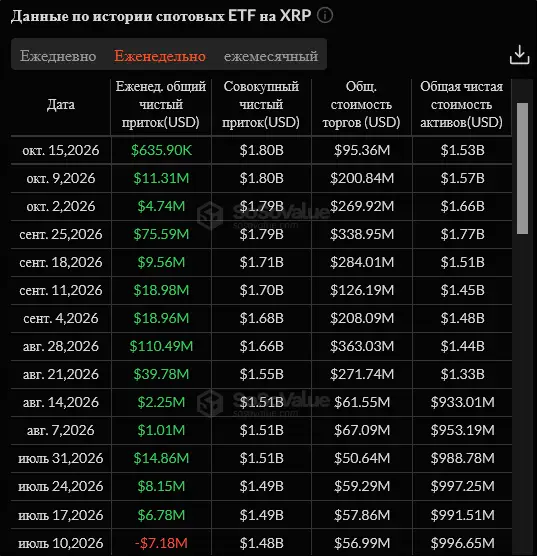Select the окт. 15,2026 row date
The height and width of the screenshot is (556, 537).
tap(61, 150)
